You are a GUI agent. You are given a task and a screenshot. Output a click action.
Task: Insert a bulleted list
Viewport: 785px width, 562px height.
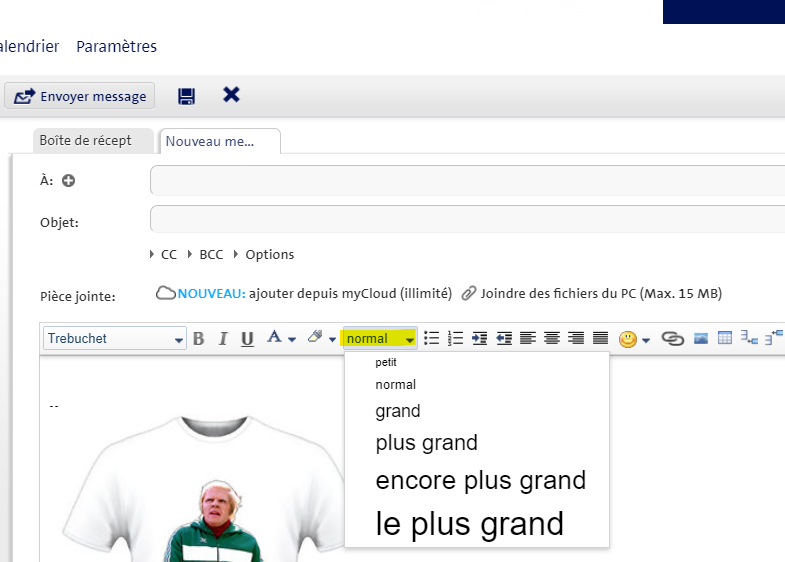[431, 338]
